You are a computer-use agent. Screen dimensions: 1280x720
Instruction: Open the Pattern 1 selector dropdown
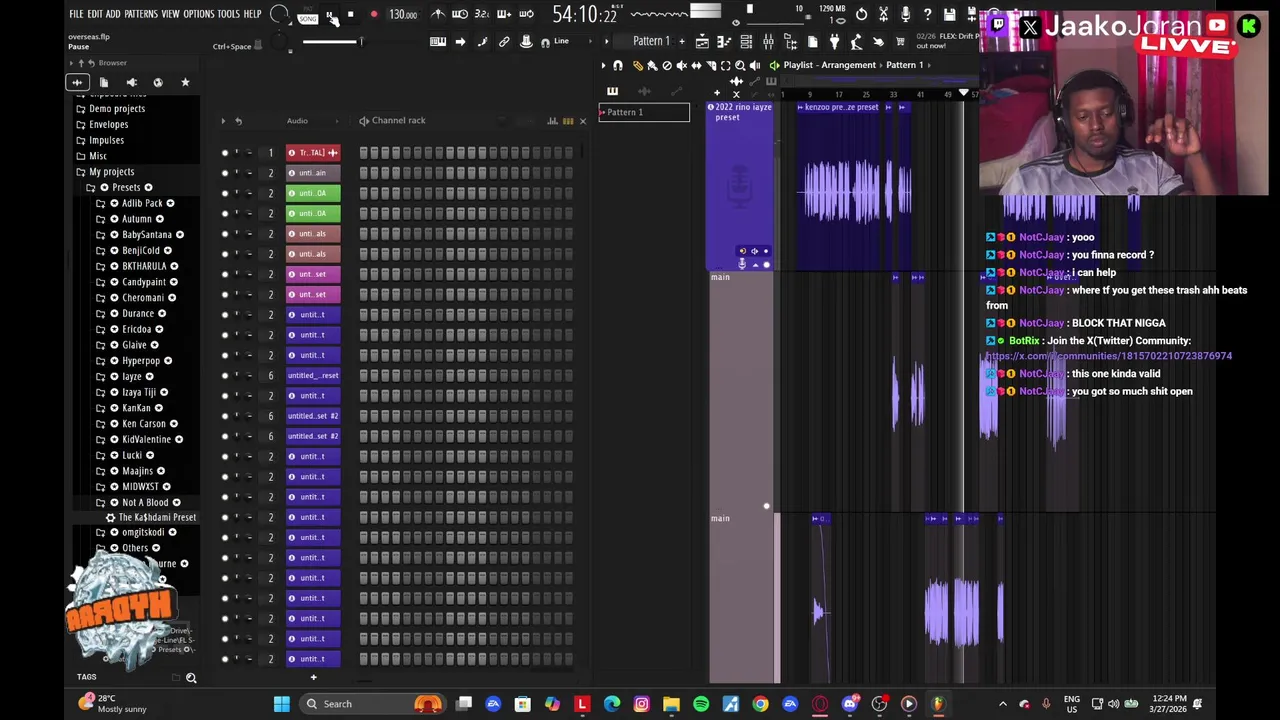(651, 41)
